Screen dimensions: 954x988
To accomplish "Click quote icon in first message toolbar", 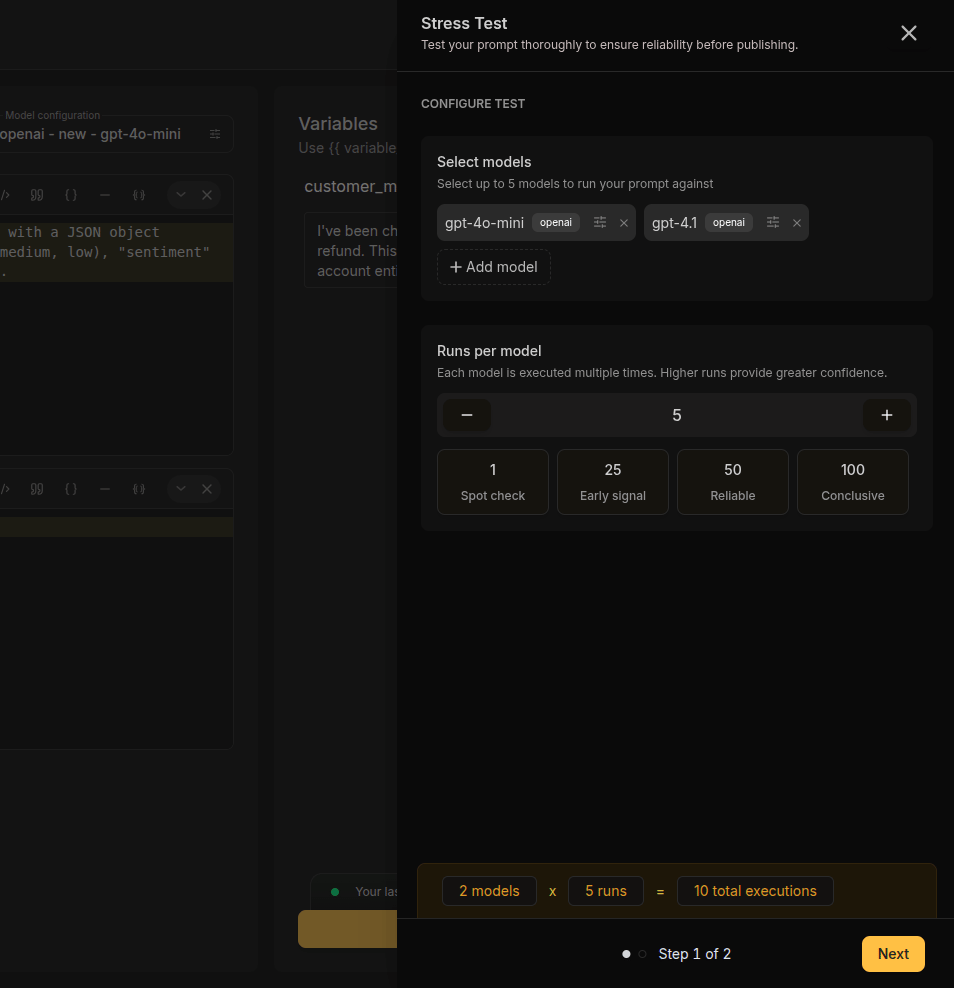I will [x=37, y=195].
